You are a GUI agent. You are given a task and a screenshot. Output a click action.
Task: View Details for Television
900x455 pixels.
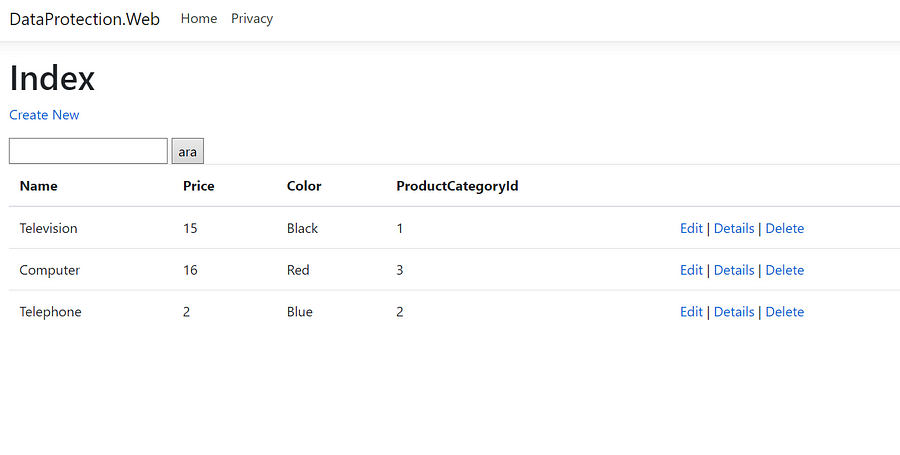[734, 228]
